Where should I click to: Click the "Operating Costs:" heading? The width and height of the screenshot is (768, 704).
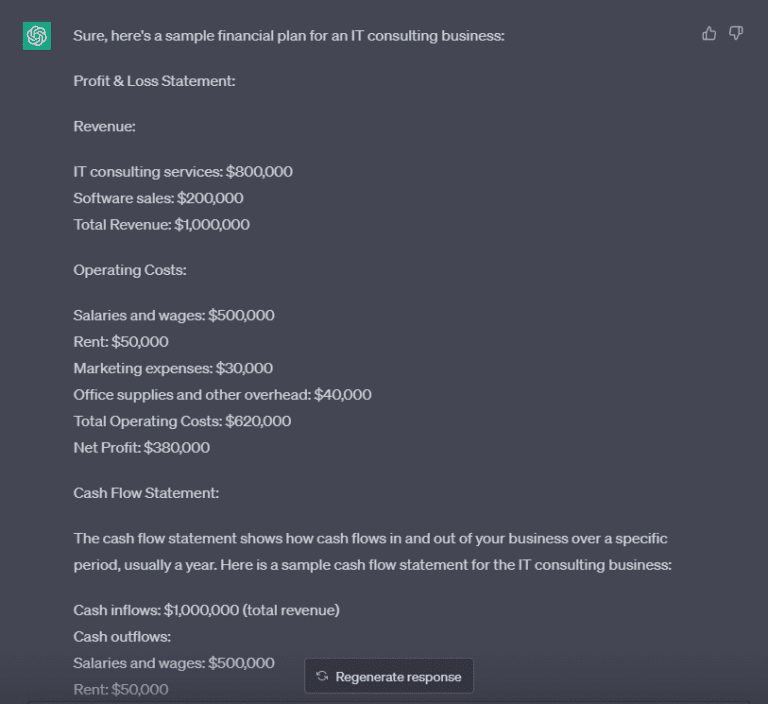point(130,270)
